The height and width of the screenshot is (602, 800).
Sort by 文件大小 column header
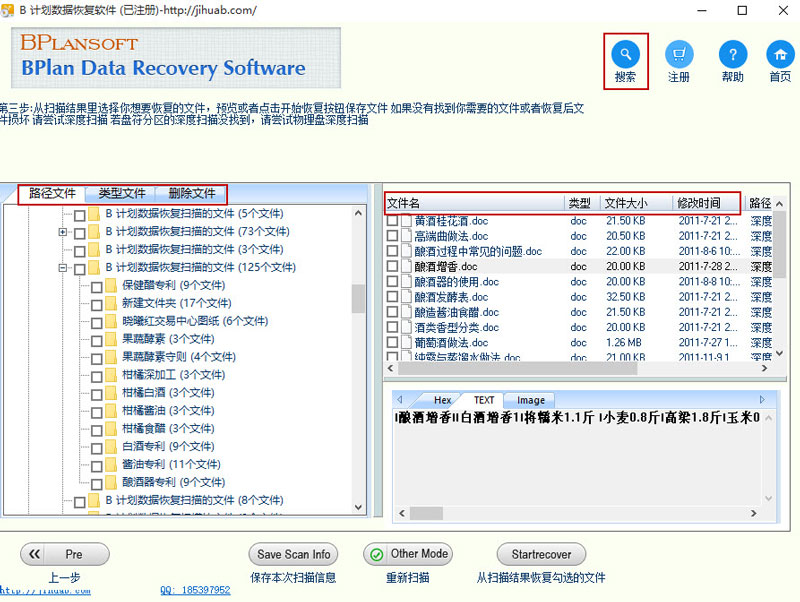pyautogui.click(x=627, y=203)
